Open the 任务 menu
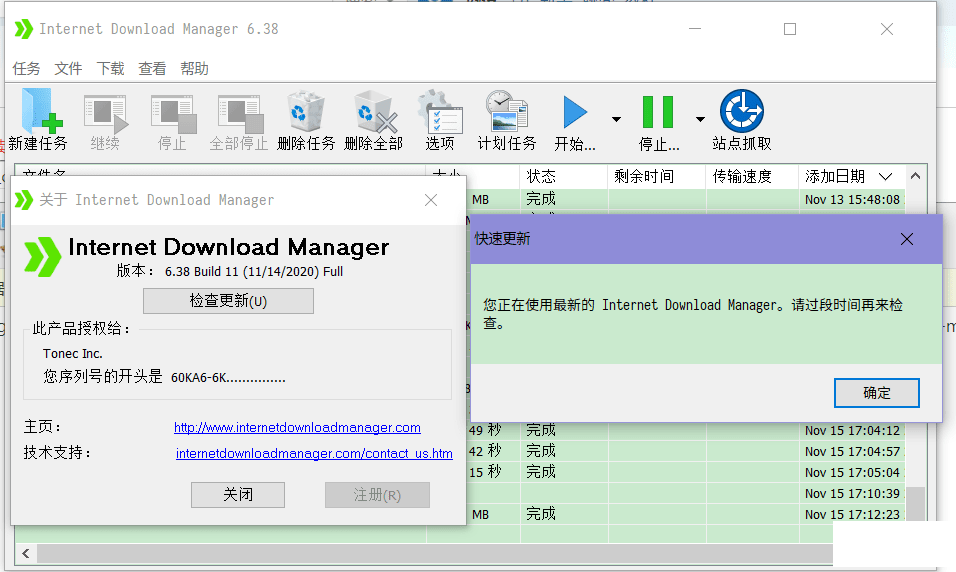956x572 pixels. (x=26, y=68)
